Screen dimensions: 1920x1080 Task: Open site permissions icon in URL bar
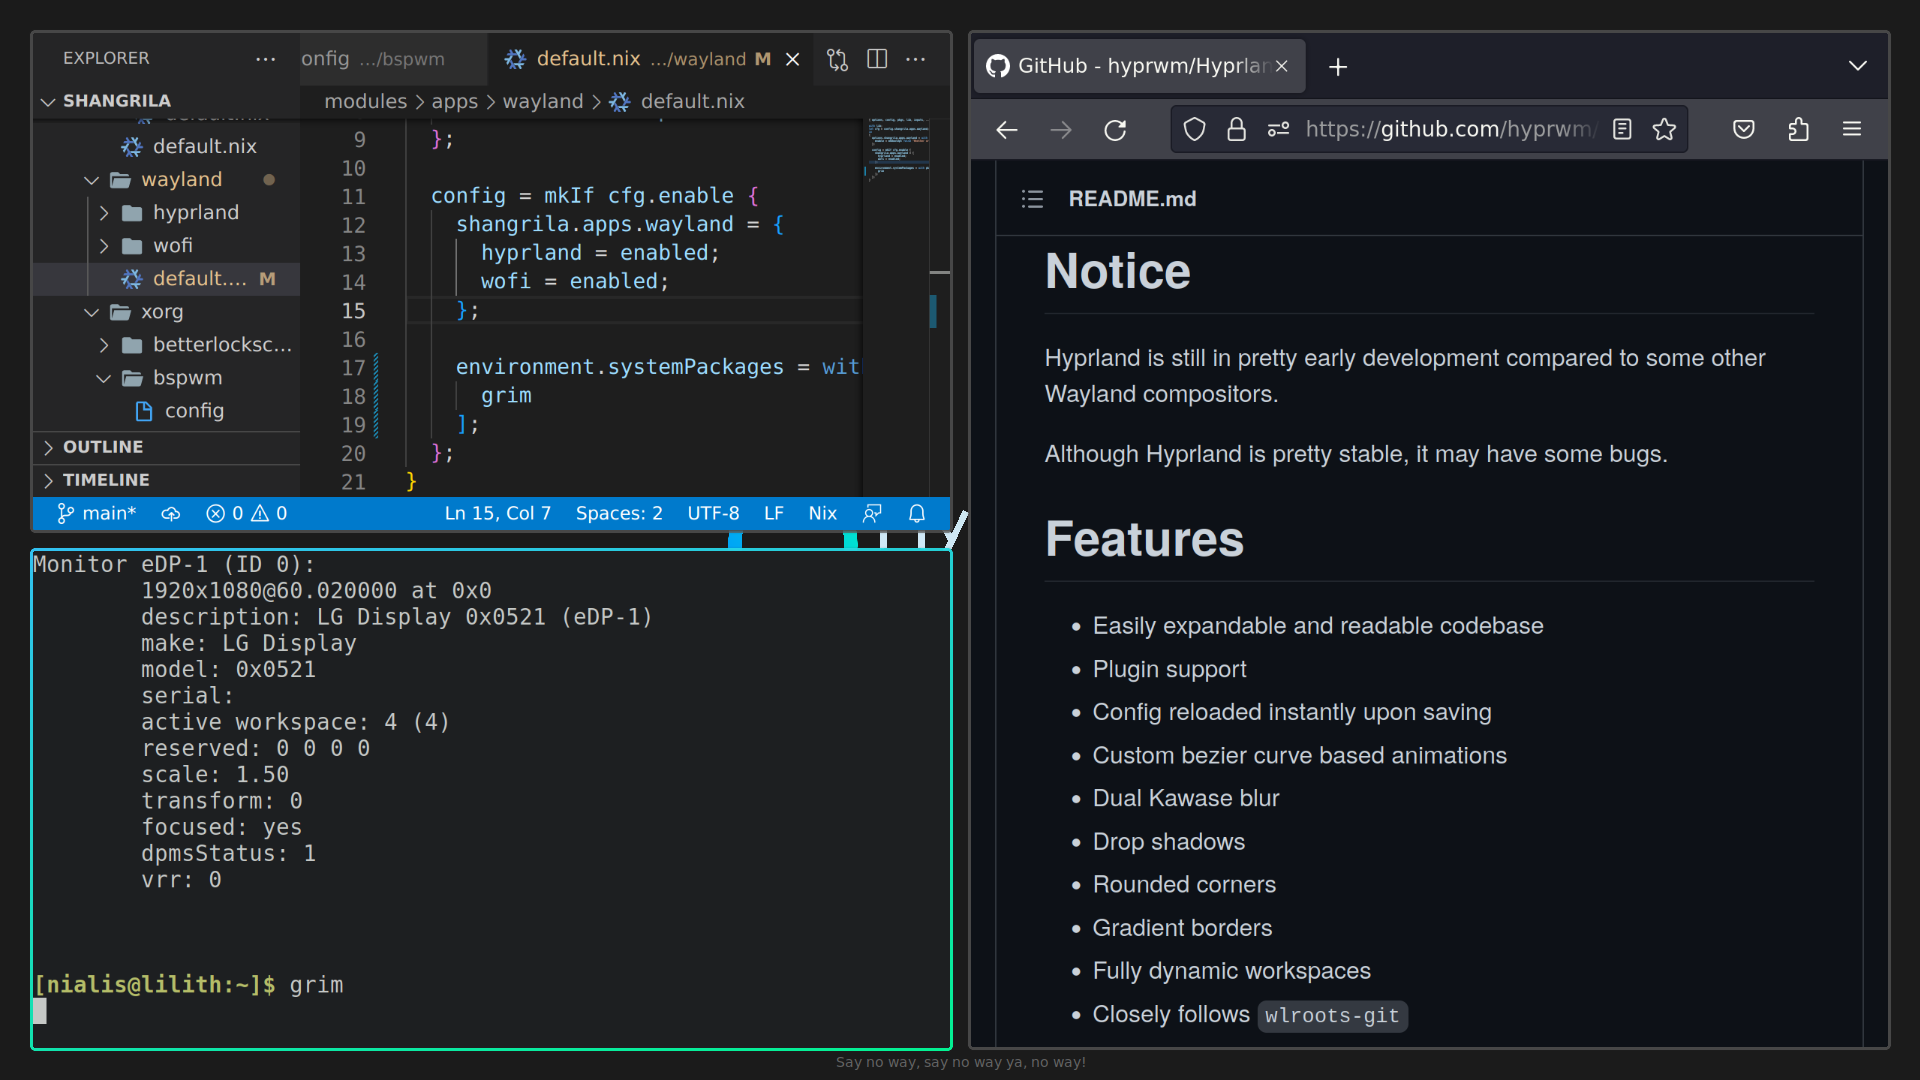click(1278, 129)
